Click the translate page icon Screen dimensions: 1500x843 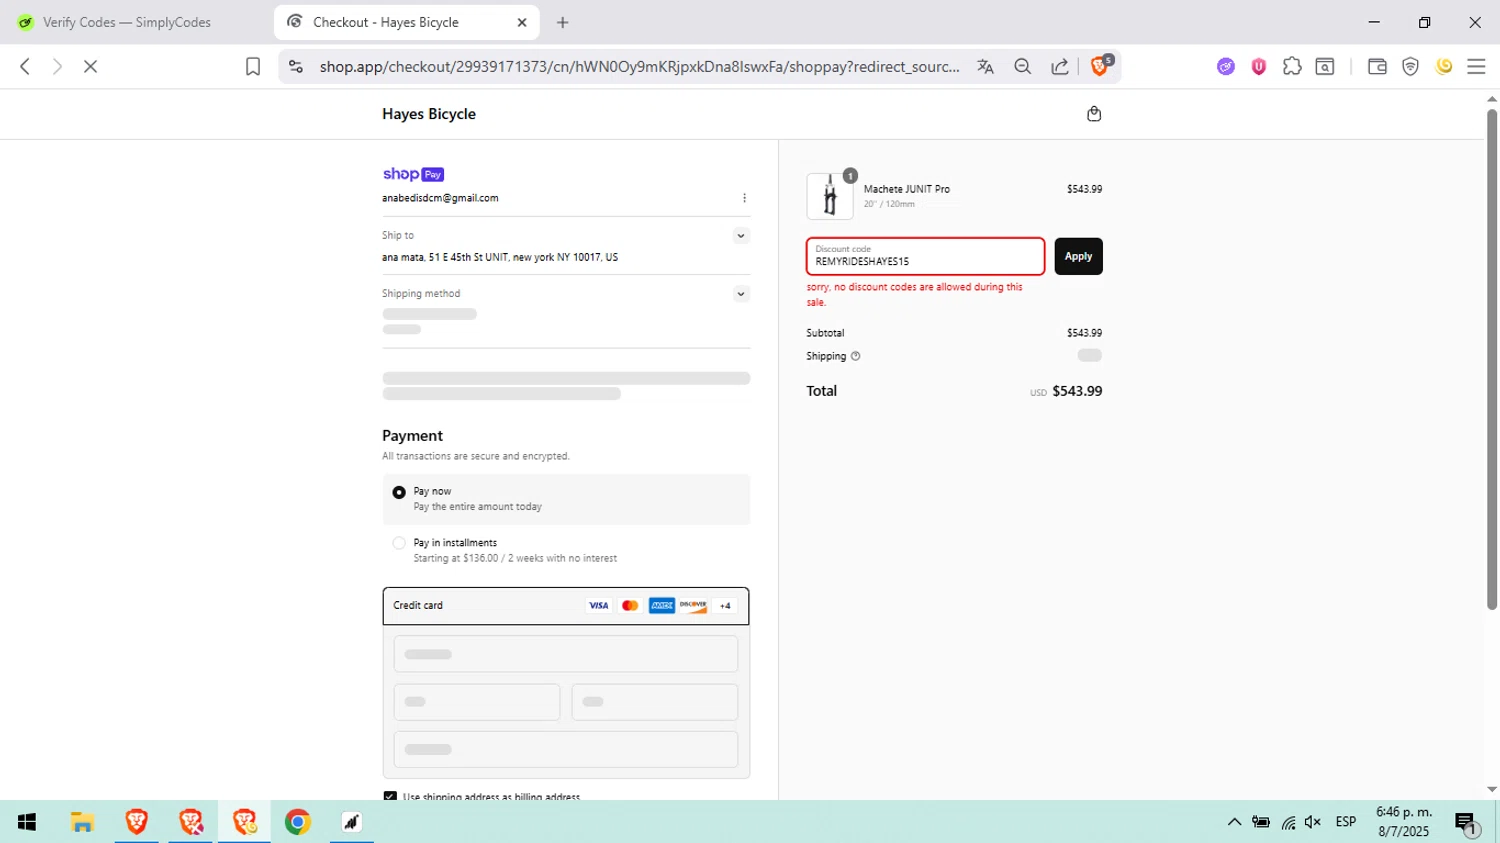point(986,67)
